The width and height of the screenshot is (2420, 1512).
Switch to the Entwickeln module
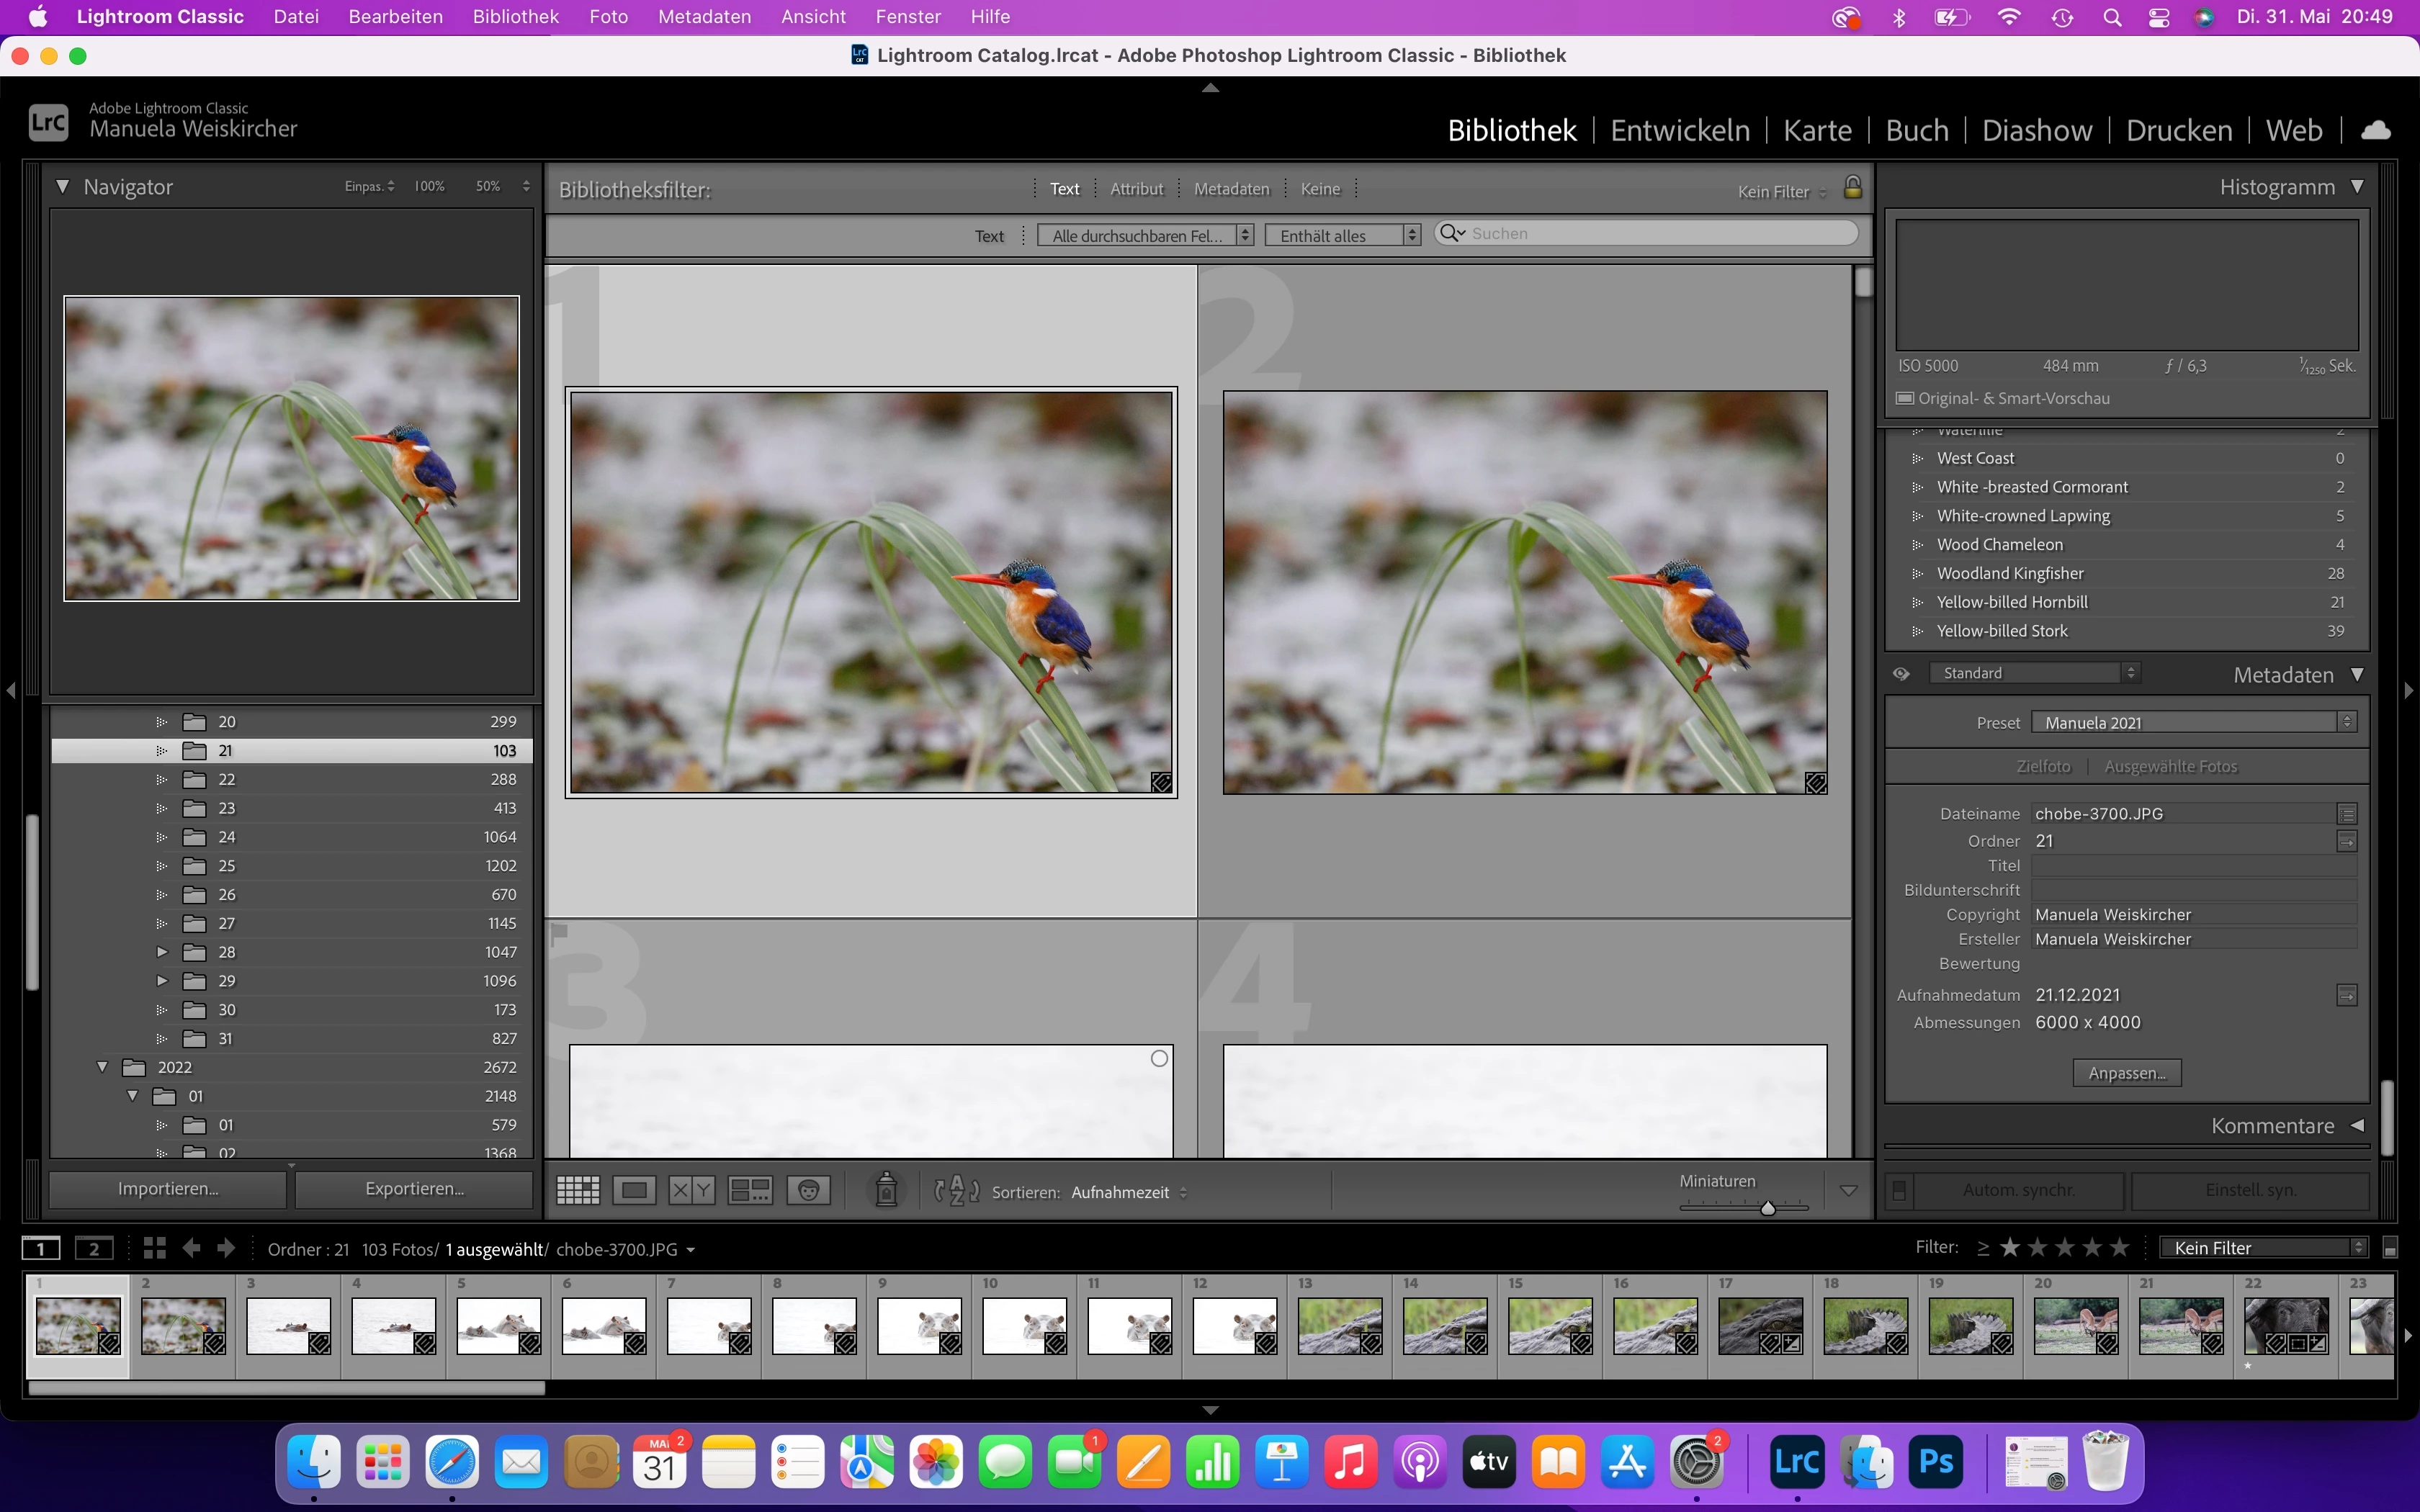pos(1680,130)
